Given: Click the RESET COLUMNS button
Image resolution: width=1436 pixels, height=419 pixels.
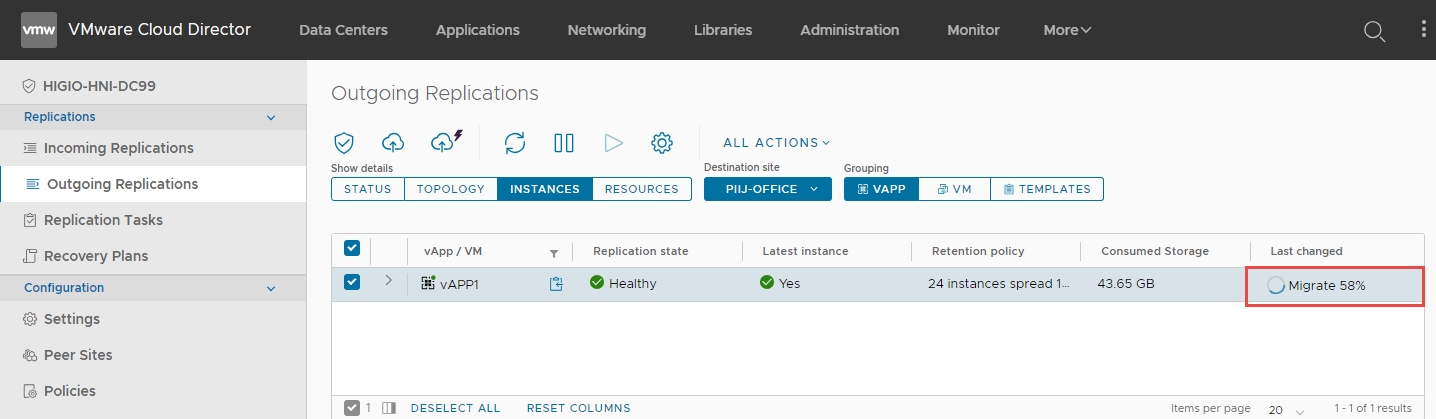Looking at the screenshot, I should click(578, 408).
